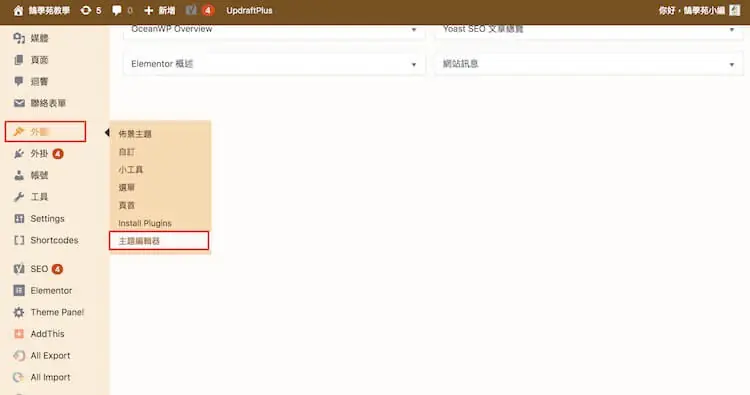Open the All Import icon in sidebar
This screenshot has height=395, width=750.
tap(19, 377)
